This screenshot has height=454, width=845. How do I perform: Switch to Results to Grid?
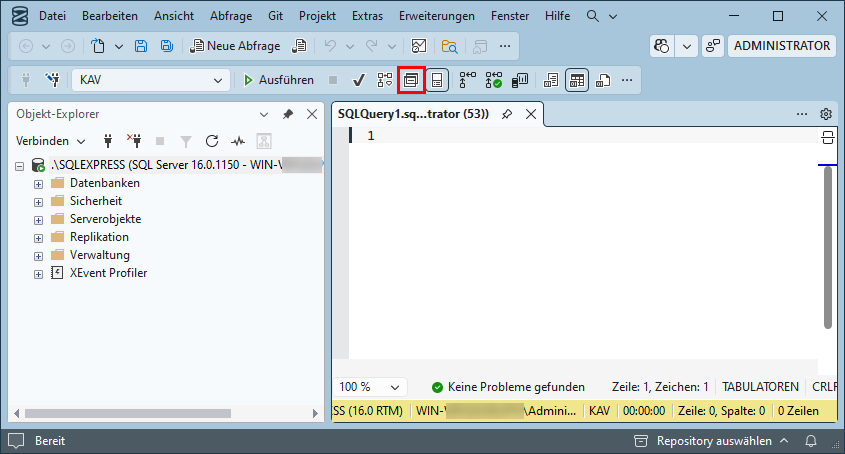coord(577,80)
